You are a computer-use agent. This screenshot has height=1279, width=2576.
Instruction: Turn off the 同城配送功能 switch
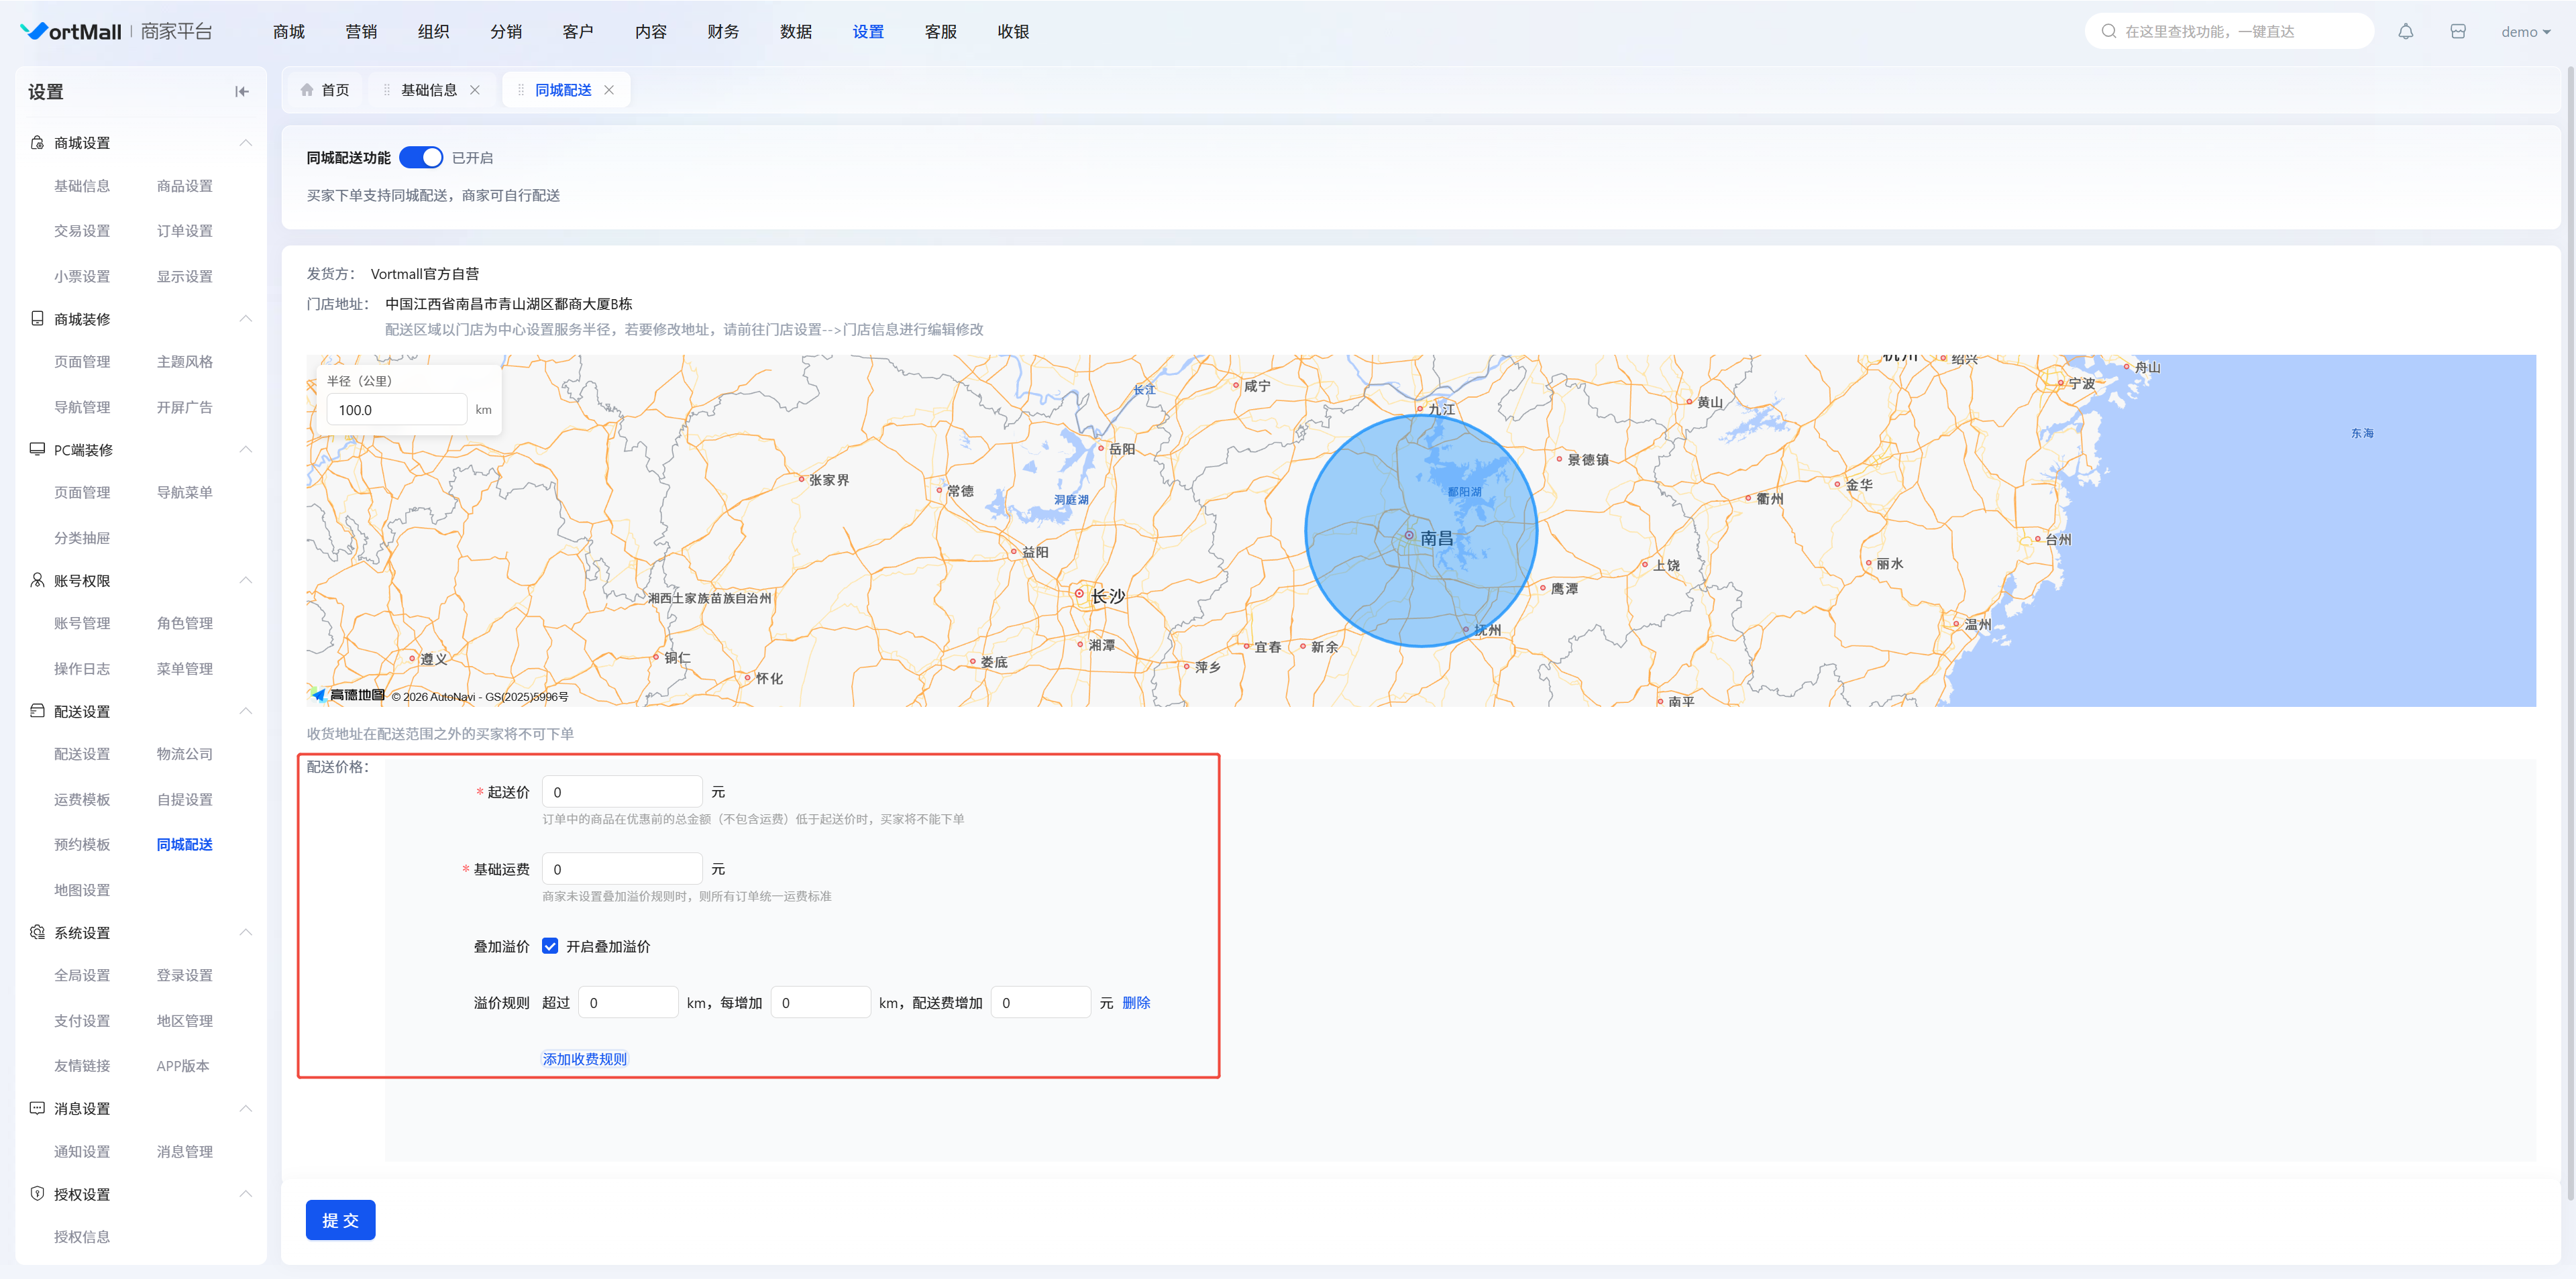point(421,158)
